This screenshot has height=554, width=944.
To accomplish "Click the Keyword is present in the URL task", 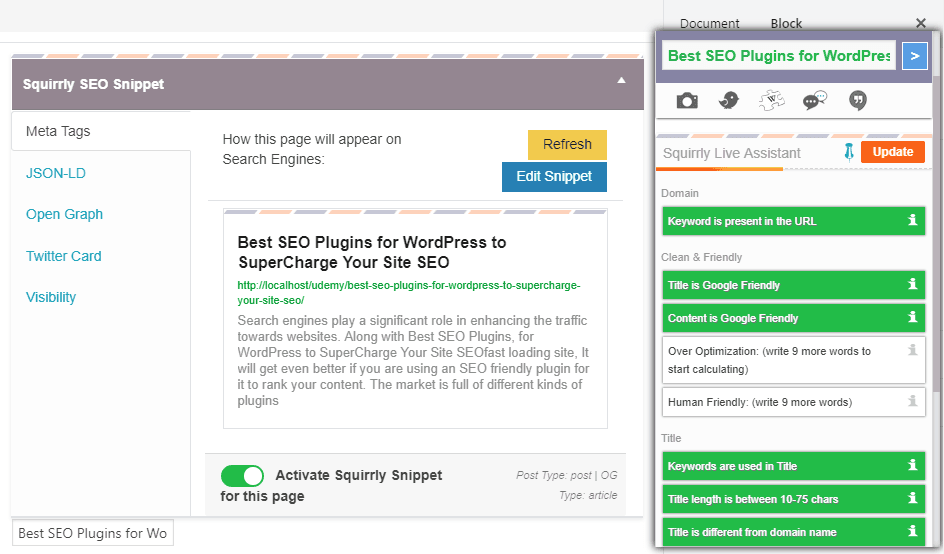I will (793, 221).
